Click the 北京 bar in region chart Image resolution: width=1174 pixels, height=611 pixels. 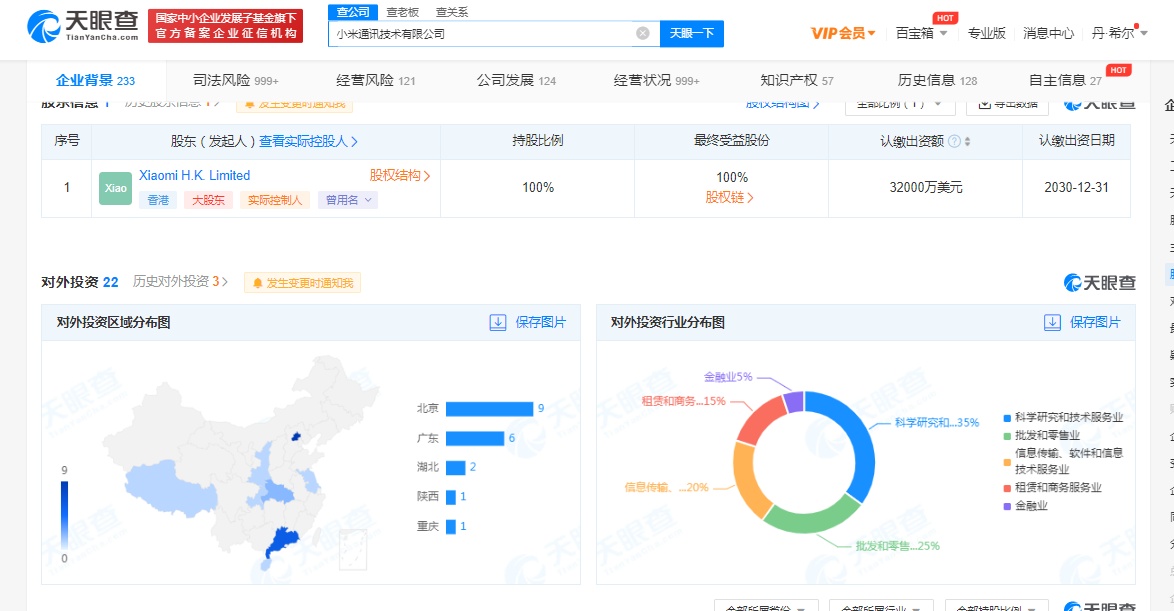(x=489, y=409)
